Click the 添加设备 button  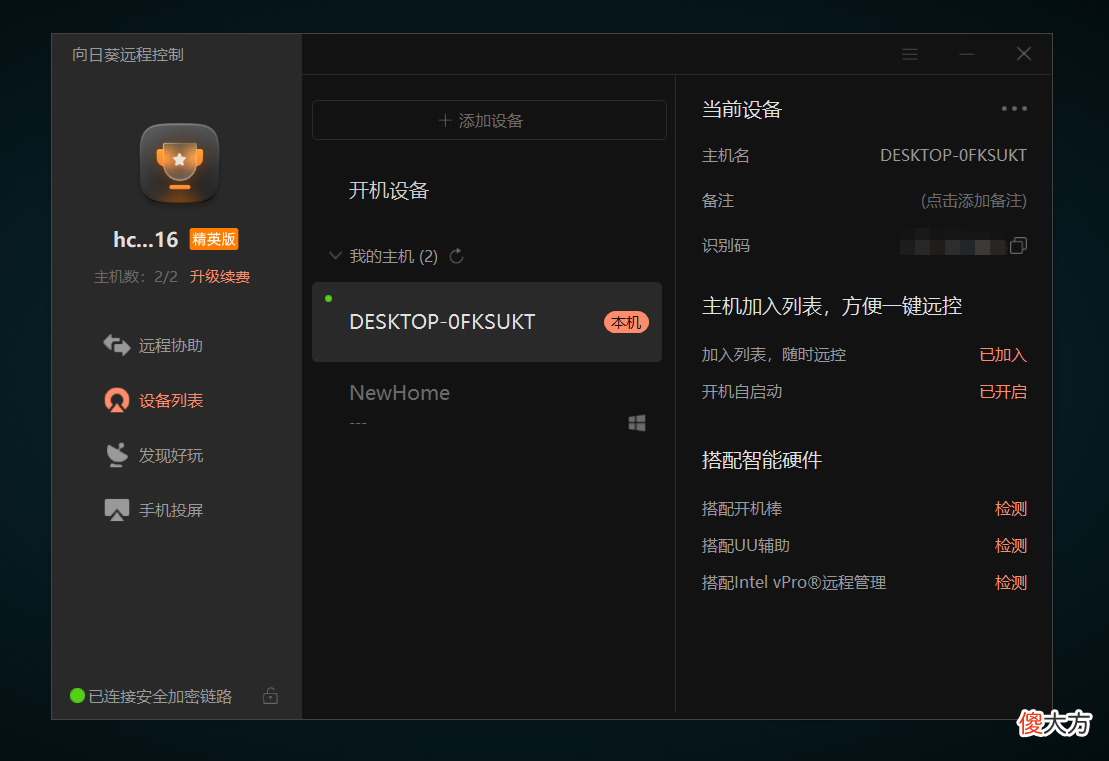pyautogui.click(x=489, y=120)
